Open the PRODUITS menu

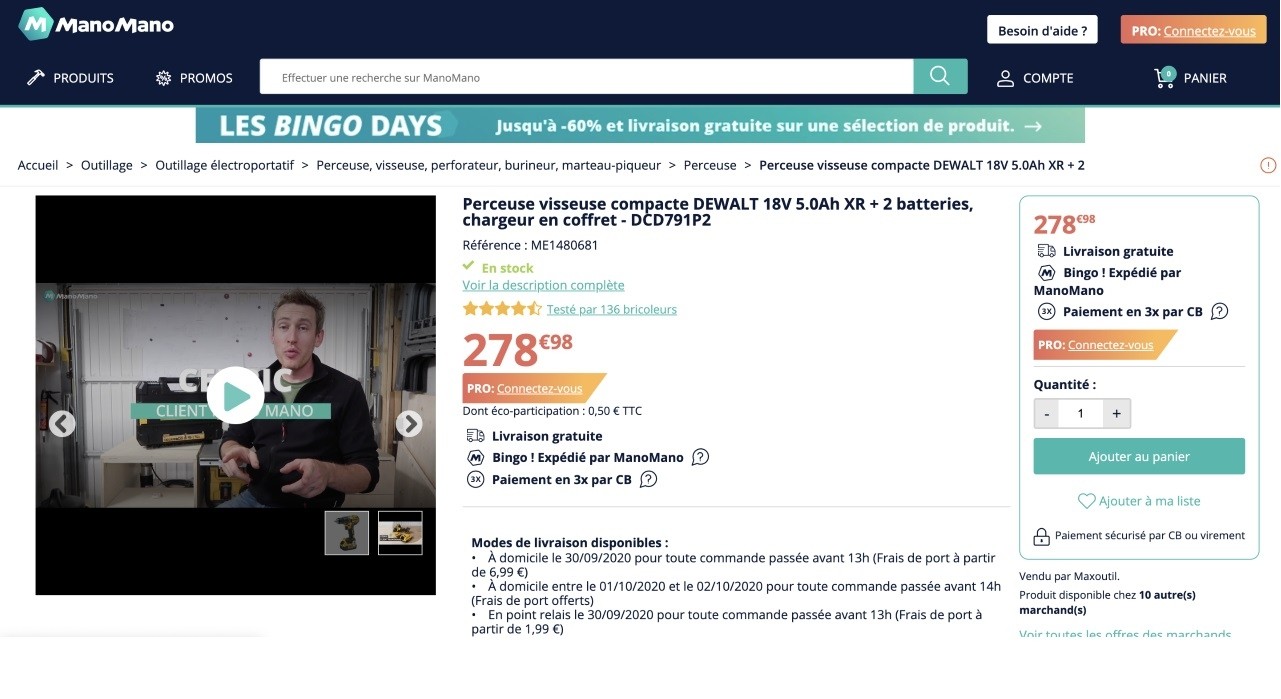pyautogui.click(x=70, y=78)
